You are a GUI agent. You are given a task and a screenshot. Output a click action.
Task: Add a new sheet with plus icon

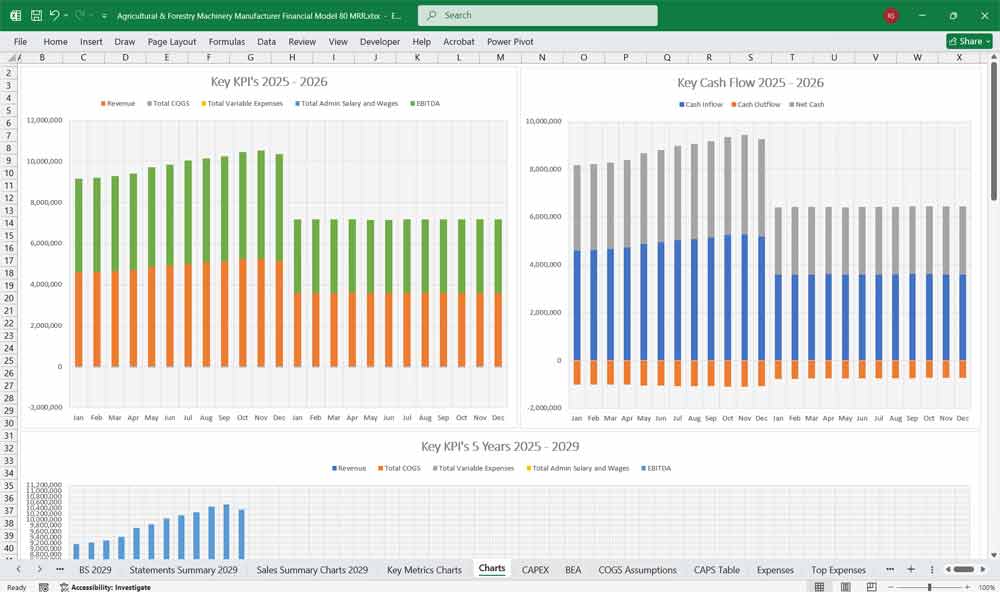(911, 569)
